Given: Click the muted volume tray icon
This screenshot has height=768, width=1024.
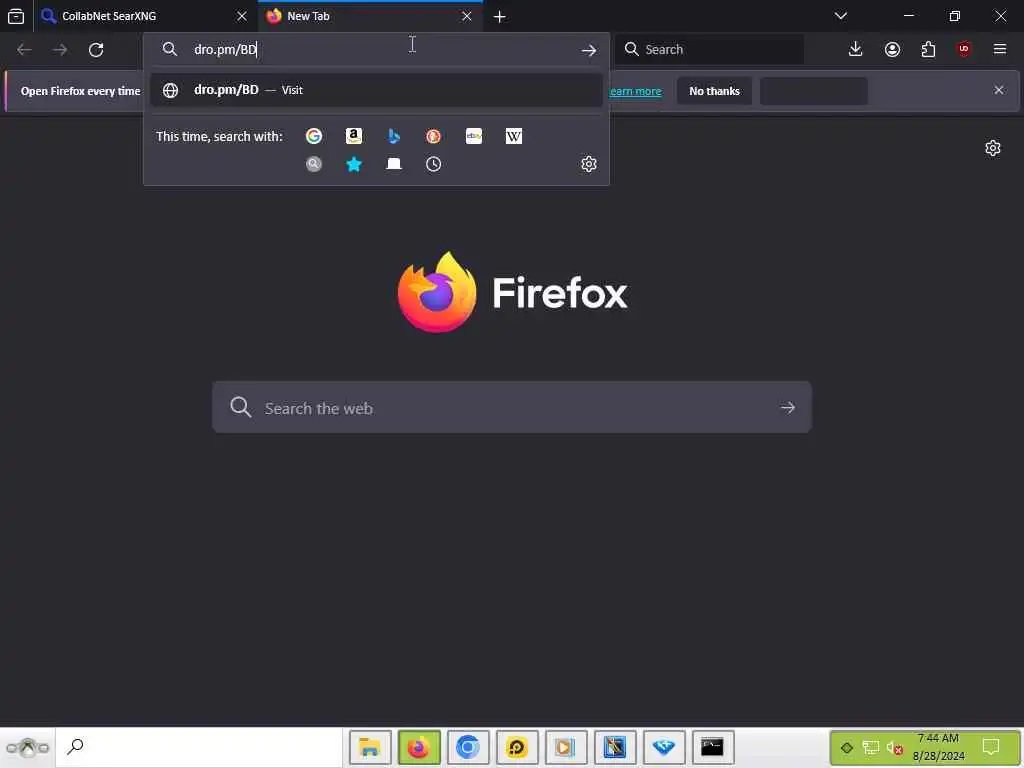Looking at the screenshot, I should tap(894, 748).
